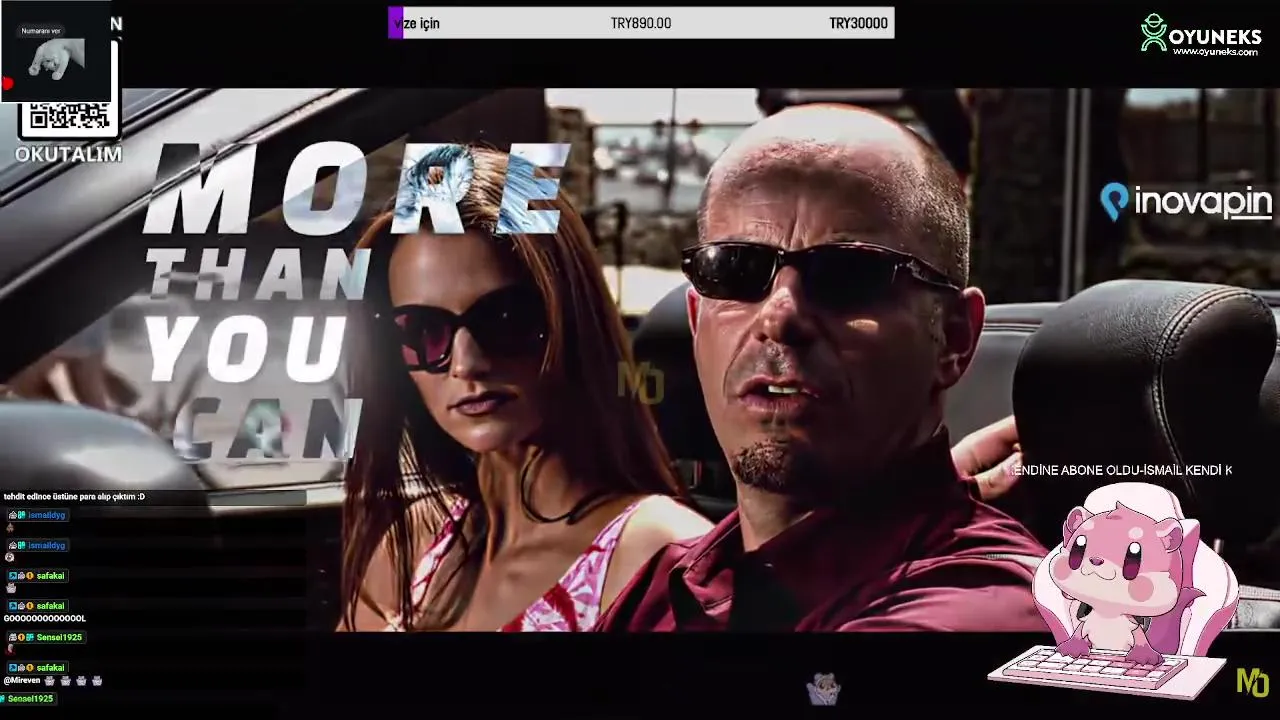Click the yellow MO logo beside the mascot
The image size is (1280, 720).
[x=1252, y=682]
